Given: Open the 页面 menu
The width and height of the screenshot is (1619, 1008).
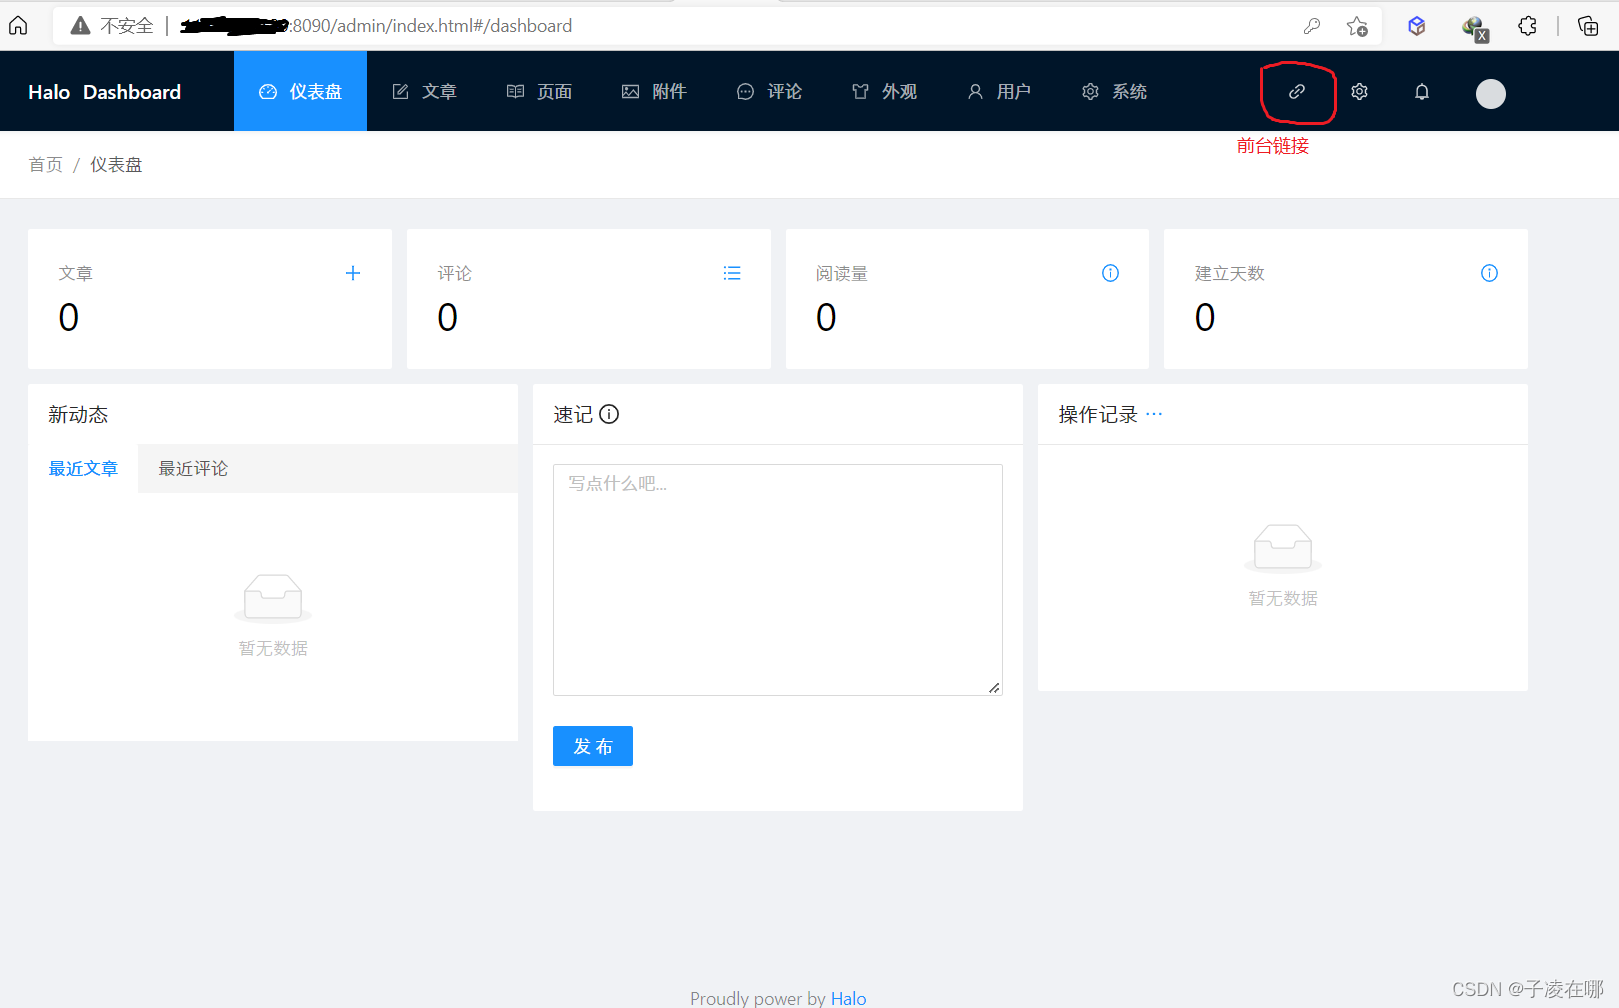Looking at the screenshot, I should (x=539, y=91).
